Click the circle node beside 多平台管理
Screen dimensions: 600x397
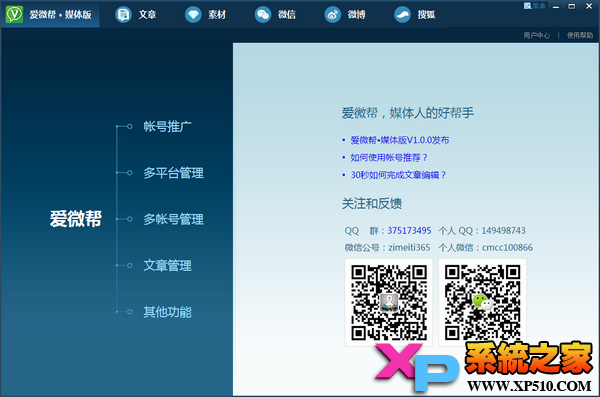[x=129, y=173]
